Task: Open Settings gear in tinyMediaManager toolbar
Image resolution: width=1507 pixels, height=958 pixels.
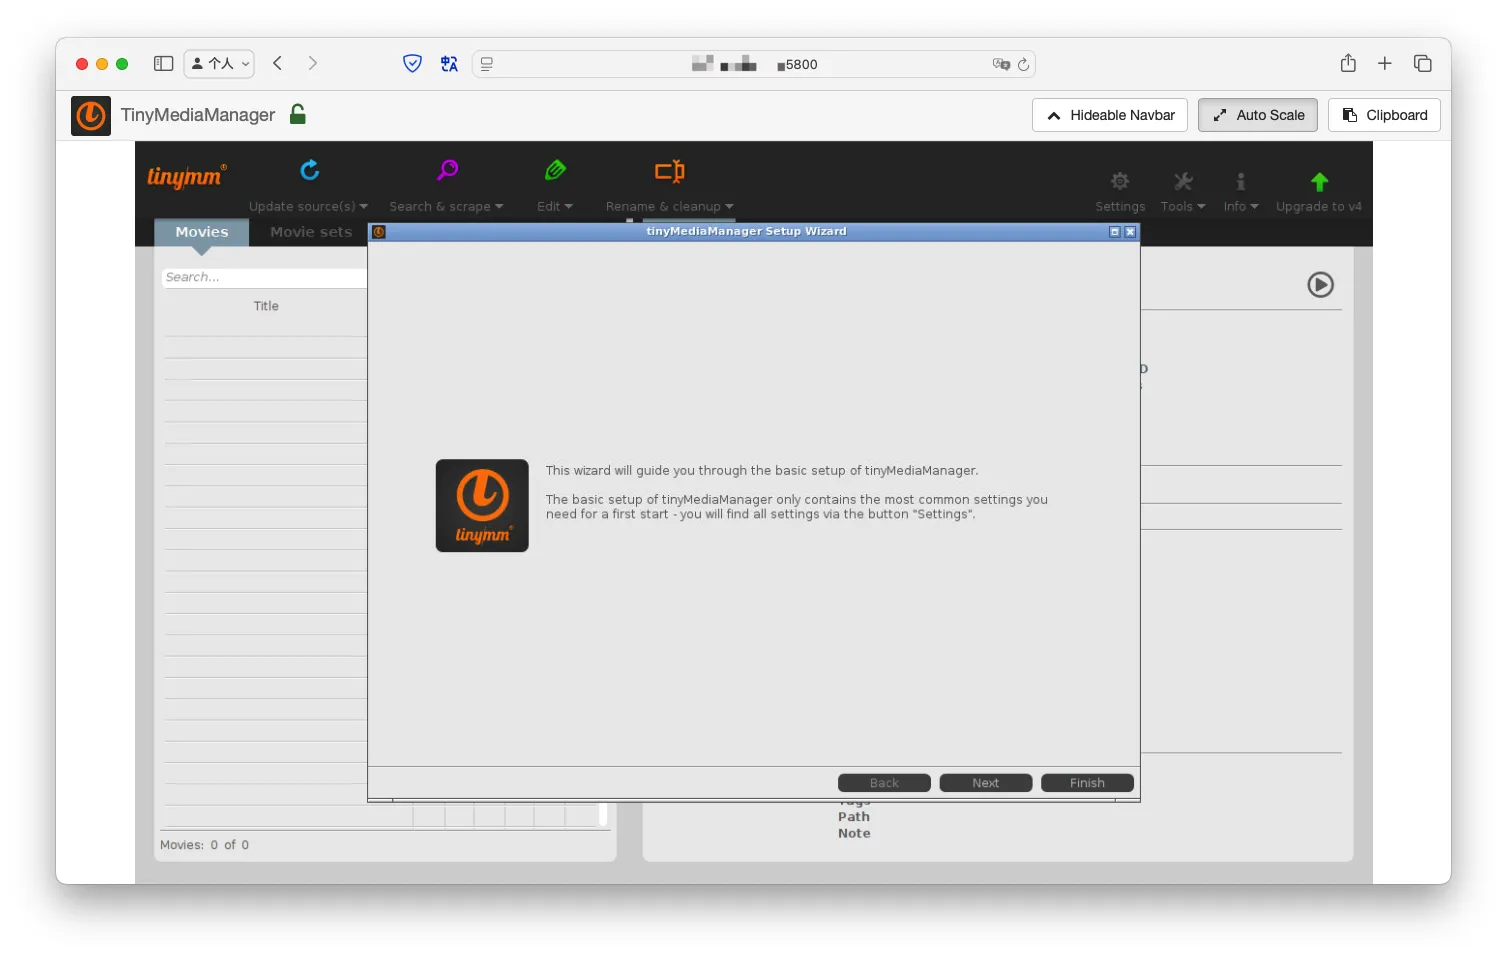Action: tap(1120, 181)
